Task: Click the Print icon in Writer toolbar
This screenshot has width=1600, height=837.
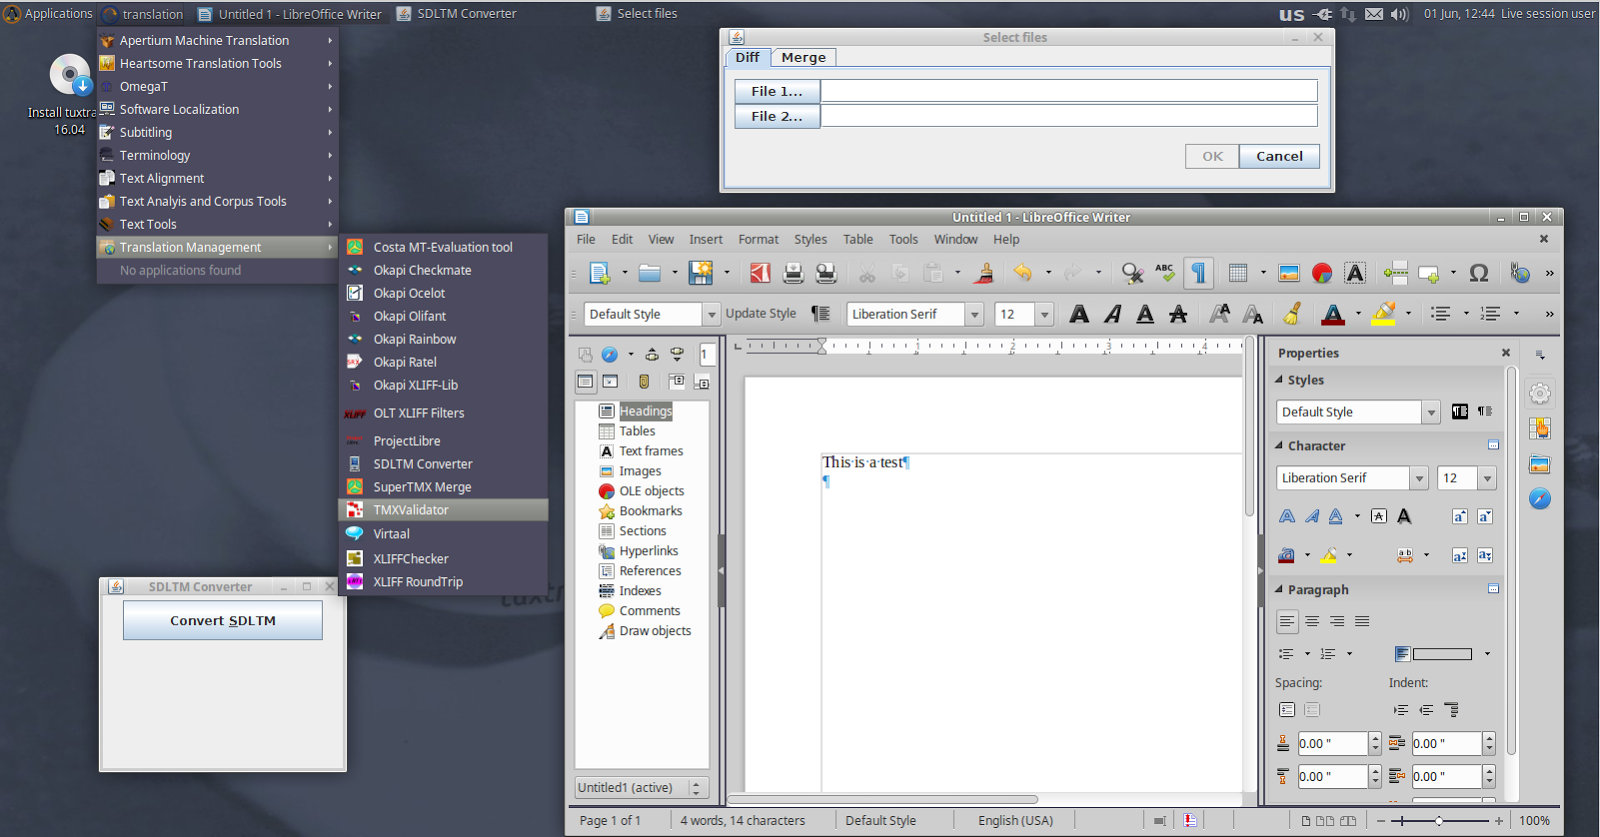Action: [x=793, y=273]
